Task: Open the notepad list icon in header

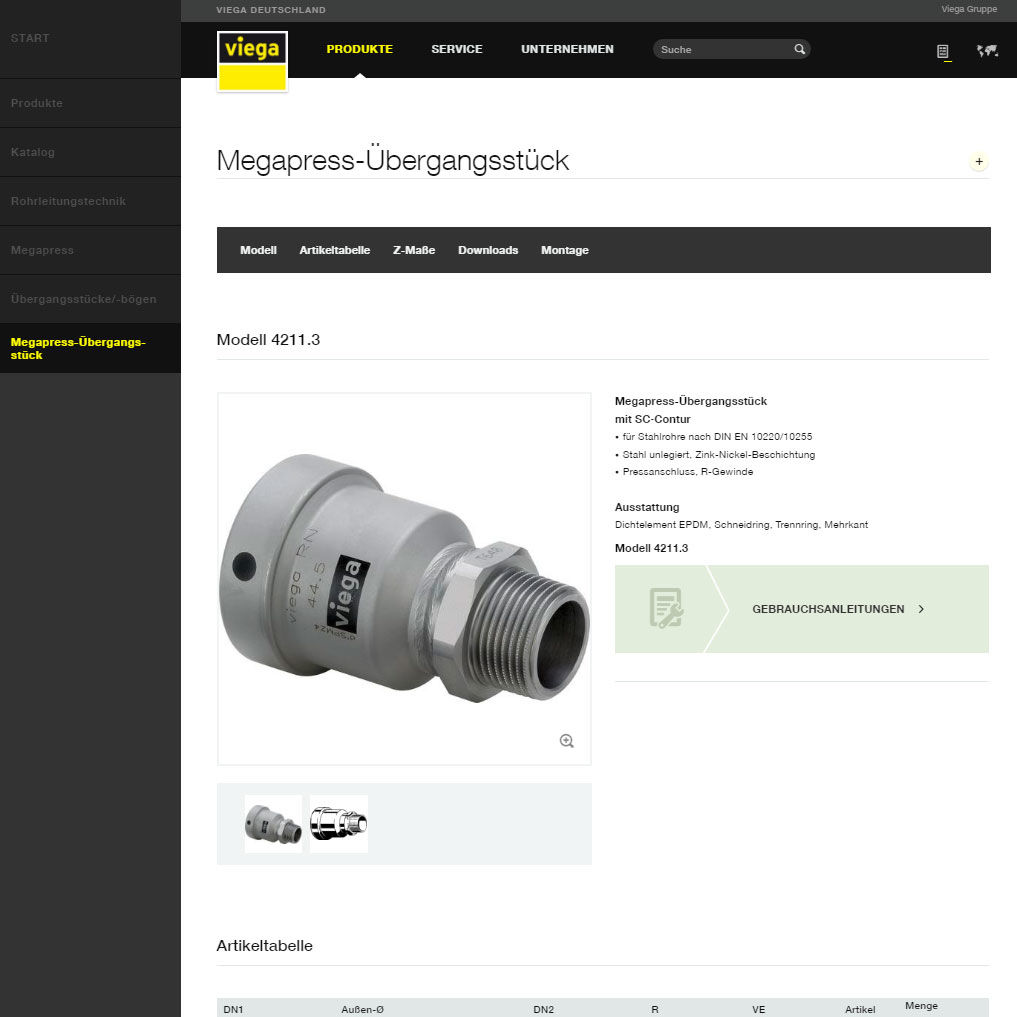Action: pos(943,51)
